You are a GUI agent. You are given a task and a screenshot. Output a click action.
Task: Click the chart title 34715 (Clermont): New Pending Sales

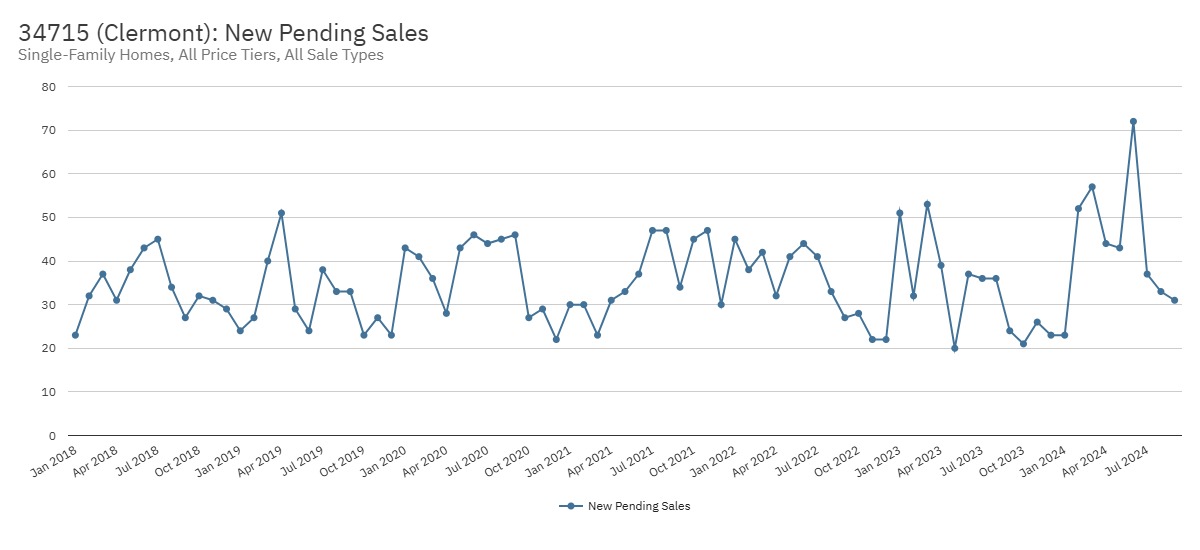pos(223,33)
